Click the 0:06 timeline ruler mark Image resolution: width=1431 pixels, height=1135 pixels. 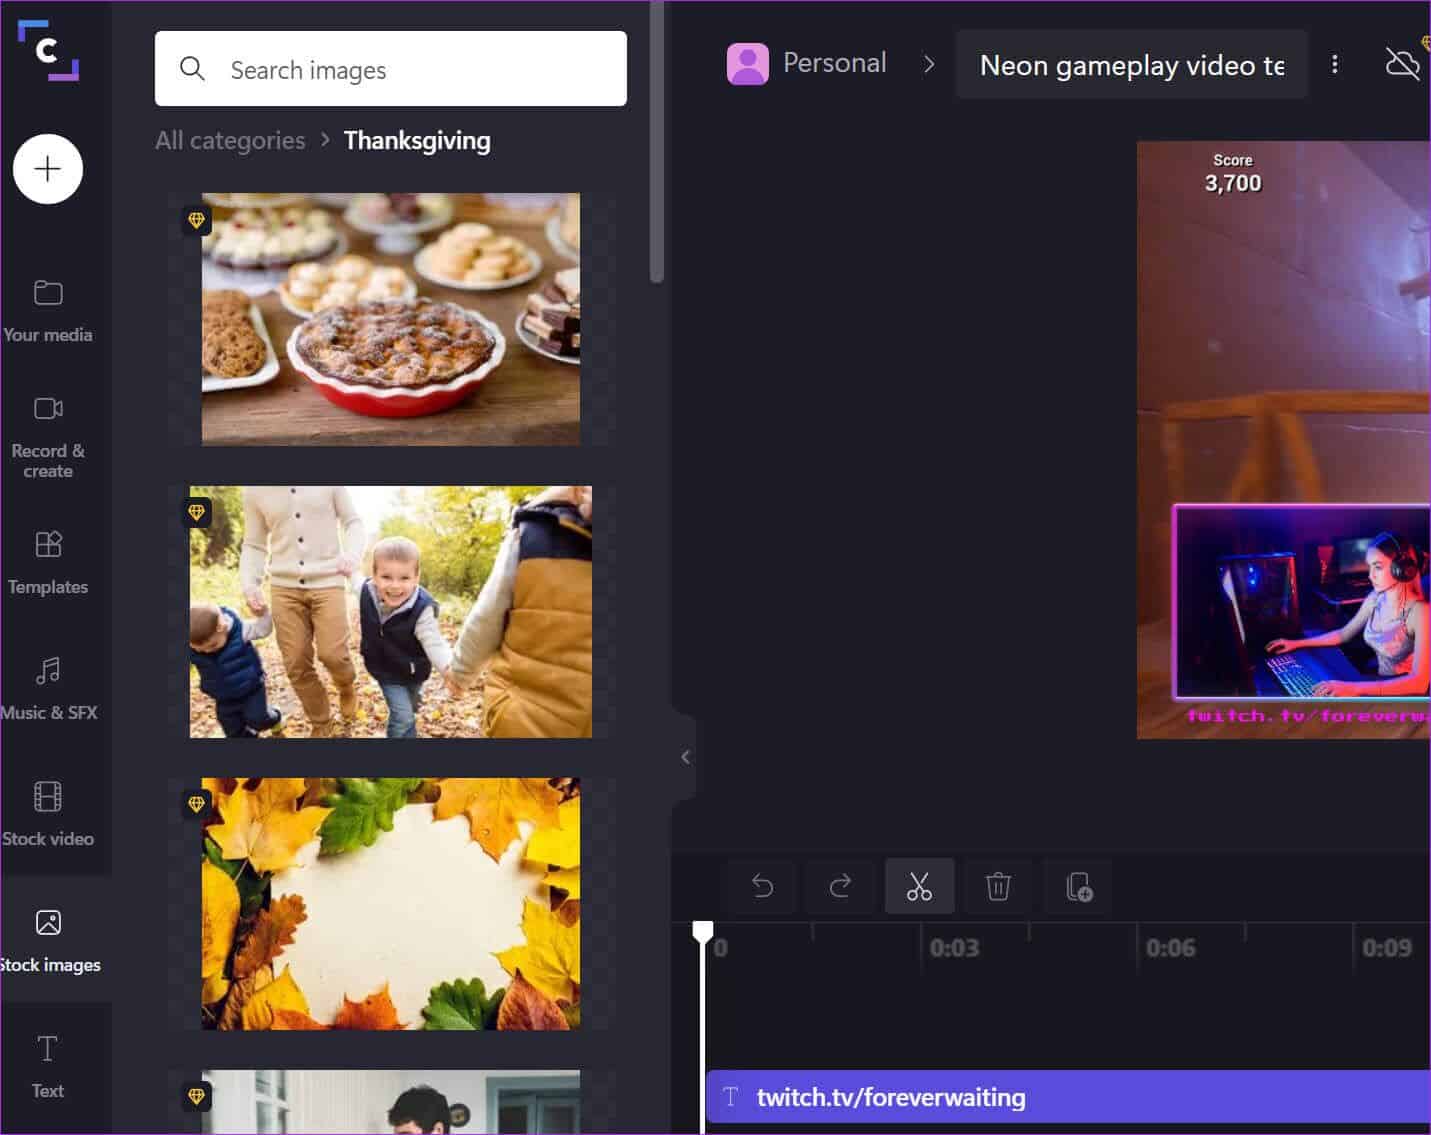(1170, 948)
